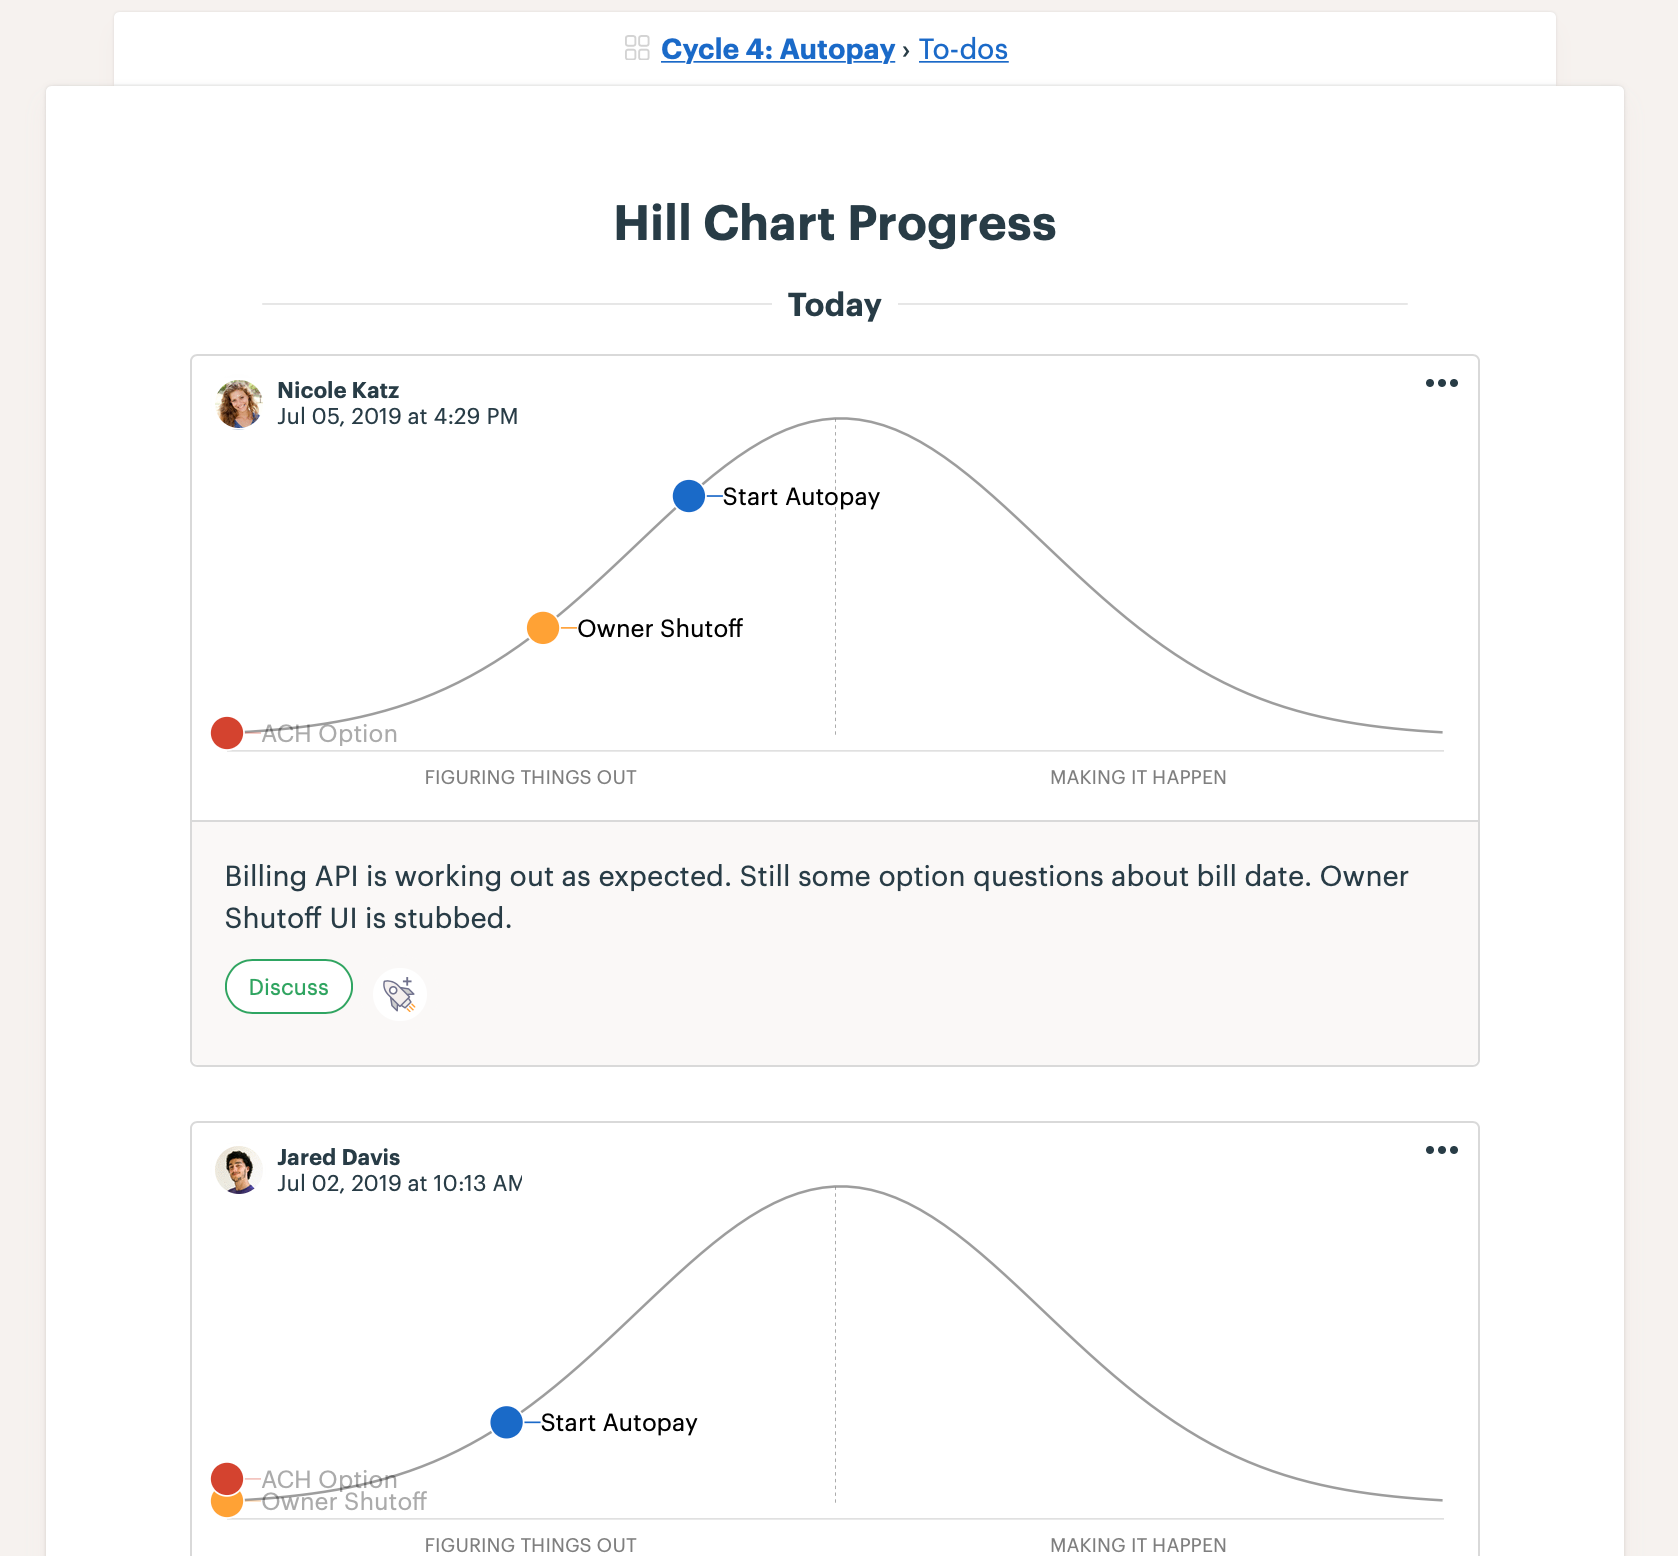
Task: Click the Jul 05, 2019 timestamp
Action: (397, 416)
